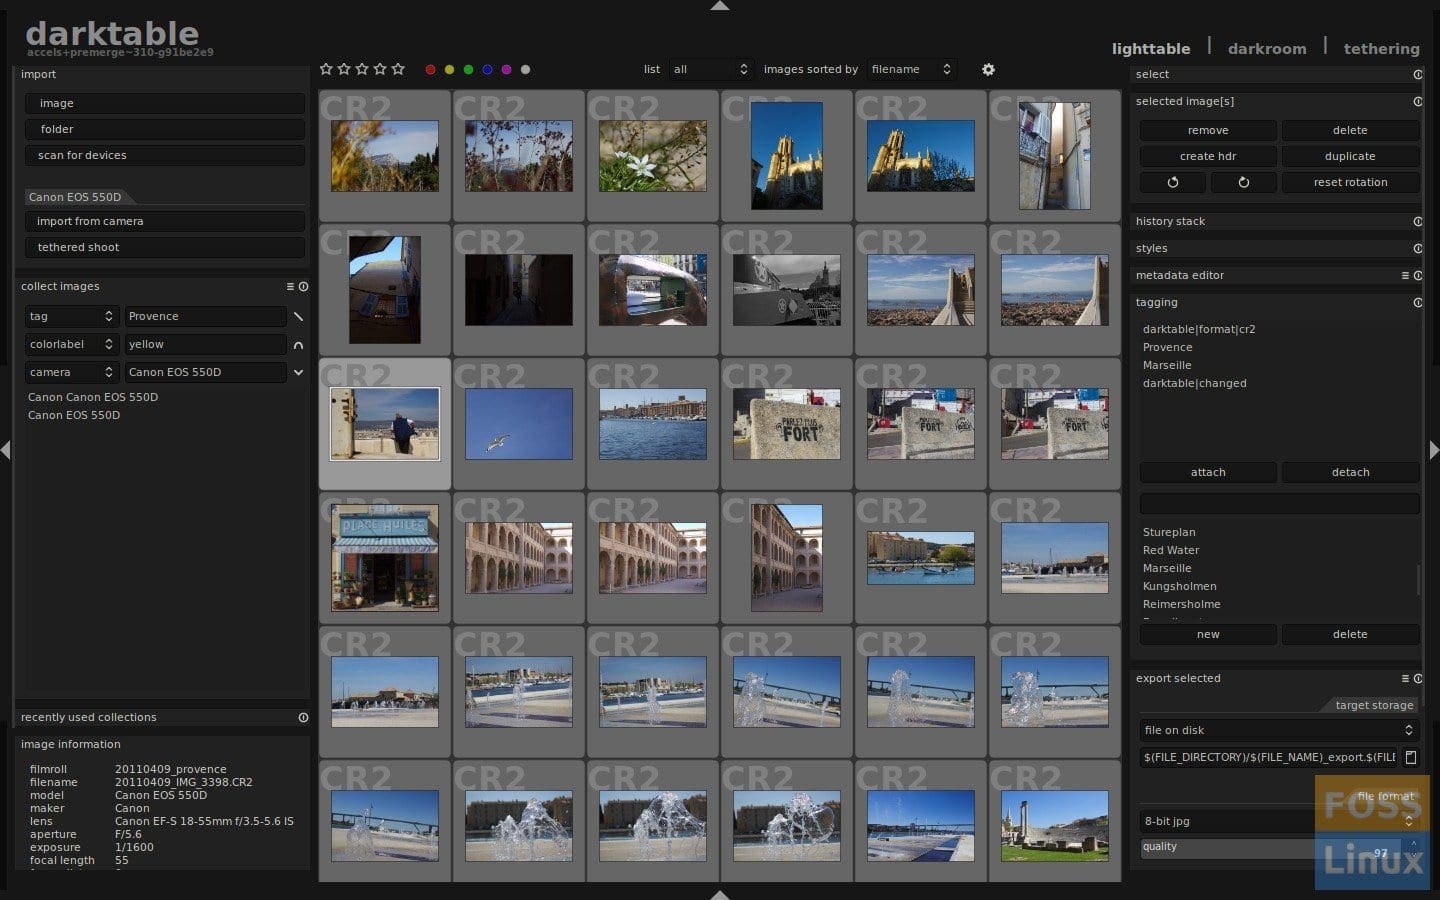Open the list 'all' filter dropdown
Viewport: 1440px width, 900px height.
pos(710,69)
